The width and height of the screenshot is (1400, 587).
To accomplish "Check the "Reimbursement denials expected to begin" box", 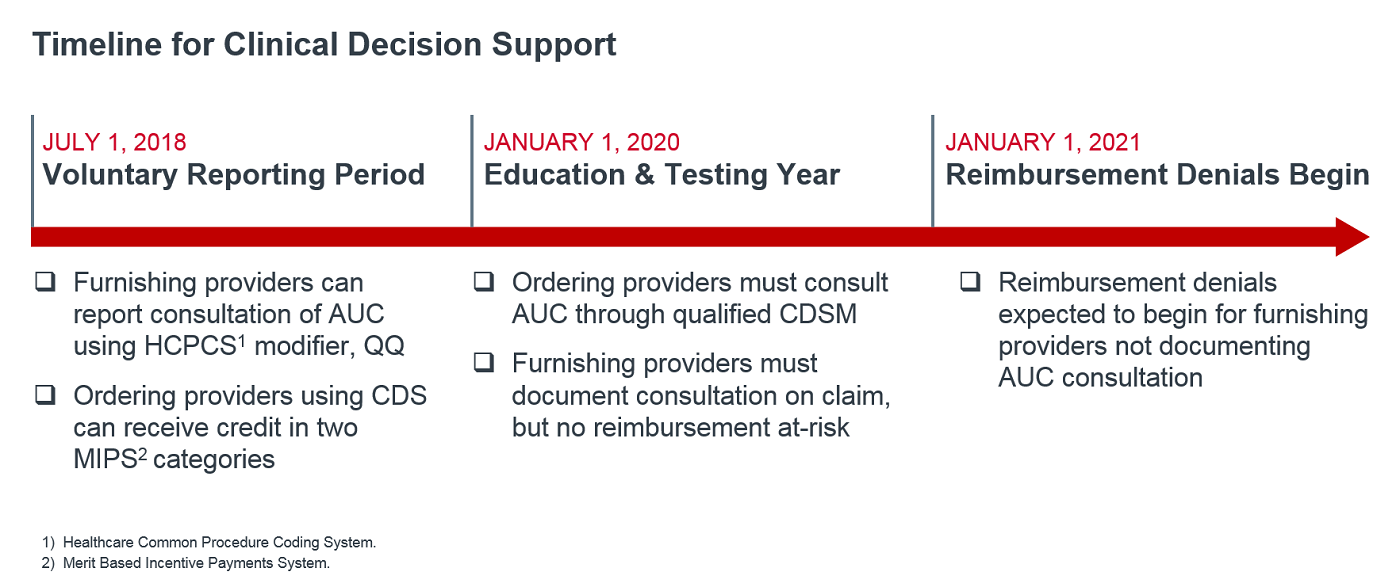I will 970,282.
